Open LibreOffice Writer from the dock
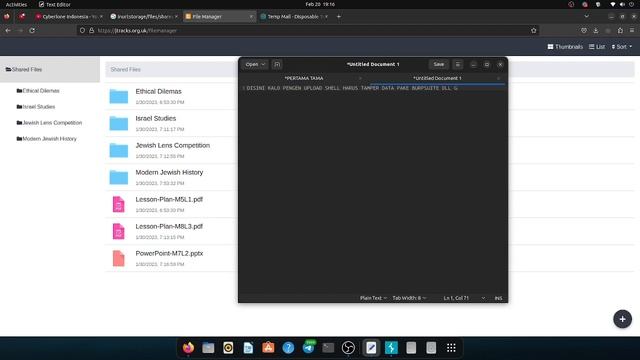This screenshot has height=360, width=640. 248,348
